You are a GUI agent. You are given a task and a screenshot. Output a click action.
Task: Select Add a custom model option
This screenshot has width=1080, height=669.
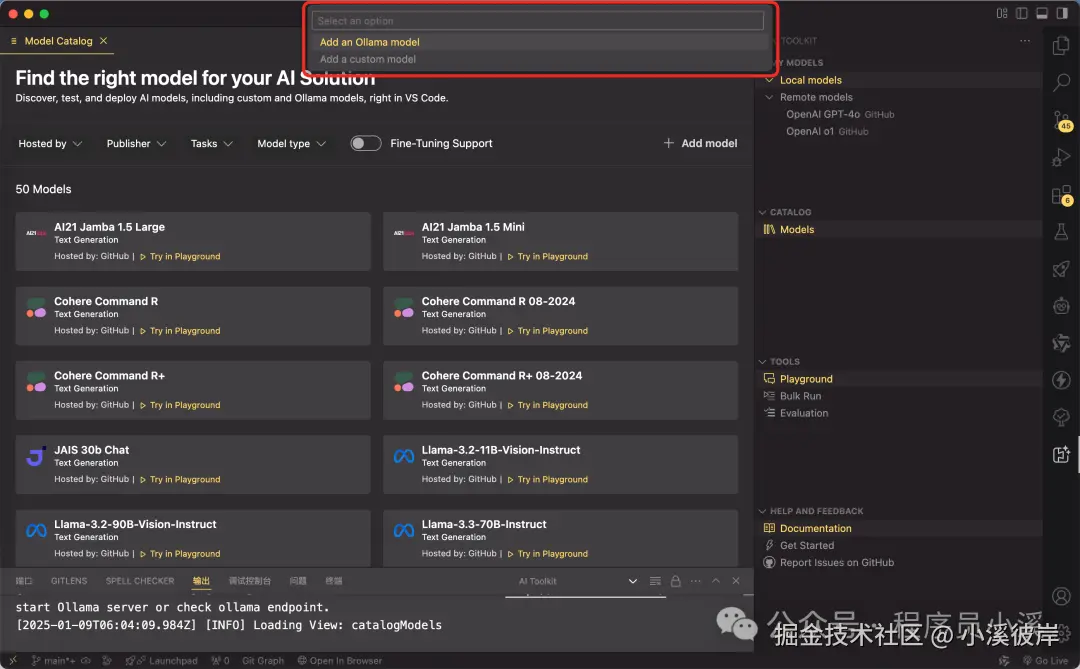[540, 59]
